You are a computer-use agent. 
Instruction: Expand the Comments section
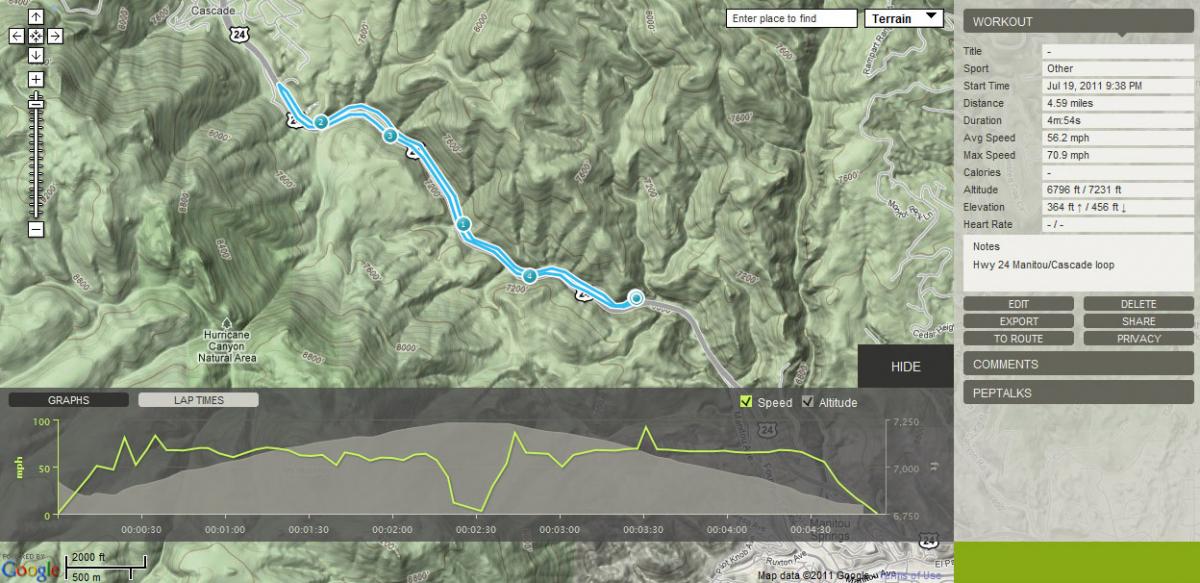(1078, 364)
